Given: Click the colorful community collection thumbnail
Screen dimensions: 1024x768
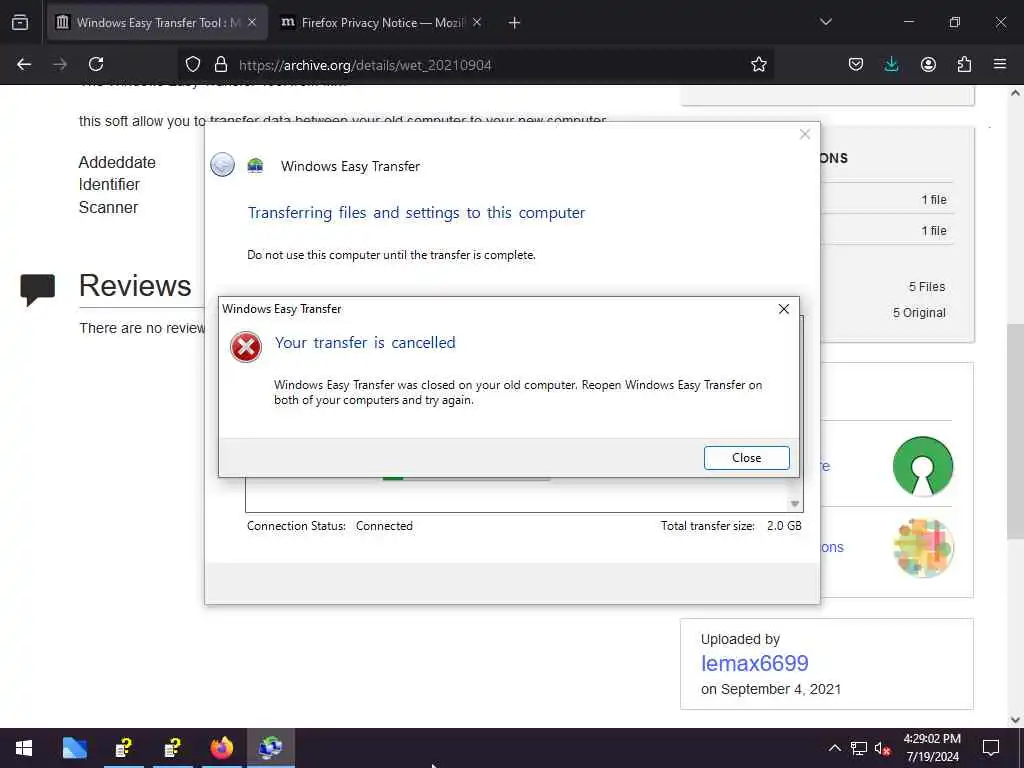Looking at the screenshot, I should tap(923, 548).
